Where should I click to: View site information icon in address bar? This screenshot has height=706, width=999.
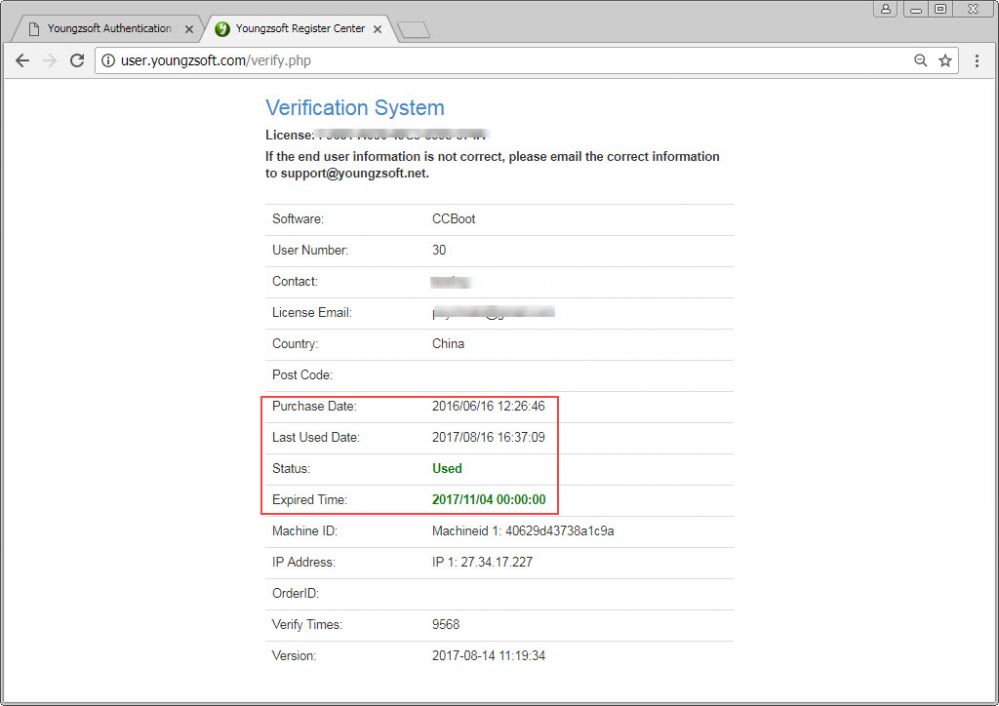tap(108, 61)
